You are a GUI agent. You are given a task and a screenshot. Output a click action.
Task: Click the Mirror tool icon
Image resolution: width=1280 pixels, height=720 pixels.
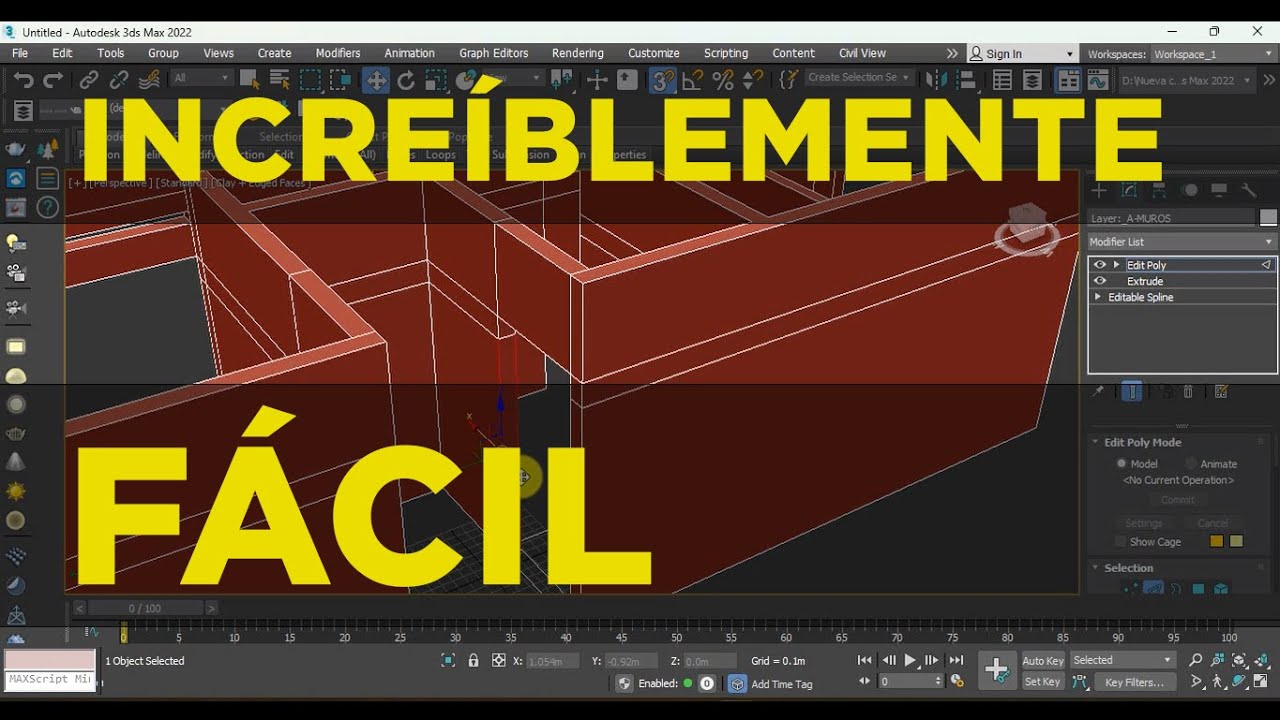point(936,81)
